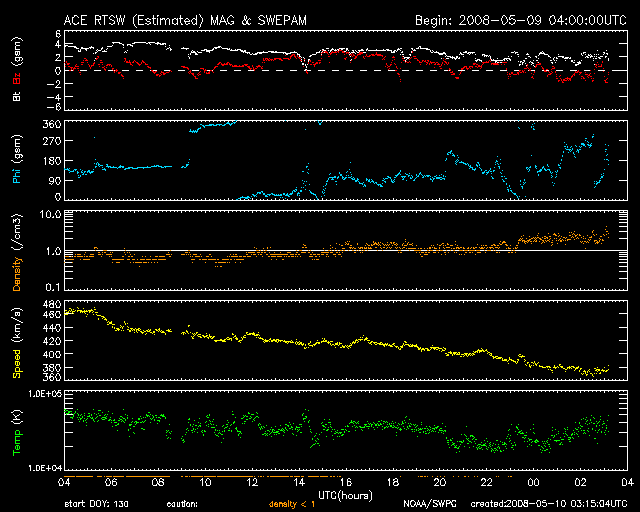Select the red "Bz" axis label

tap(16, 78)
